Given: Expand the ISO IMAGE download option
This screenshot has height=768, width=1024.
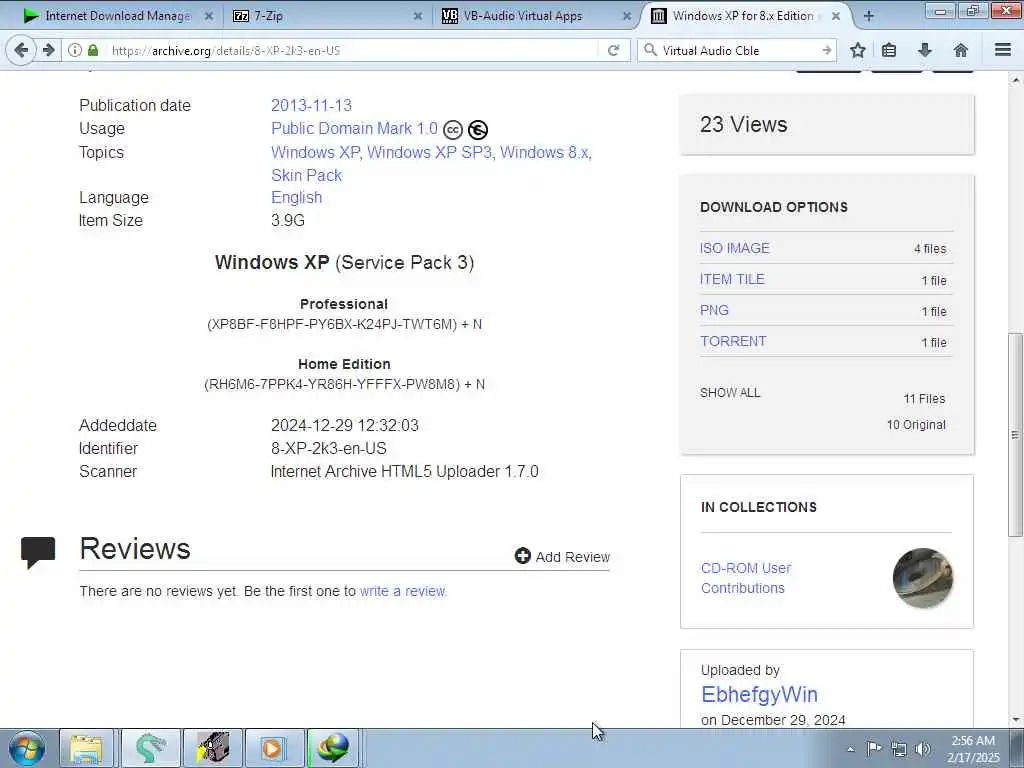Looking at the screenshot, I should (735, 248).
